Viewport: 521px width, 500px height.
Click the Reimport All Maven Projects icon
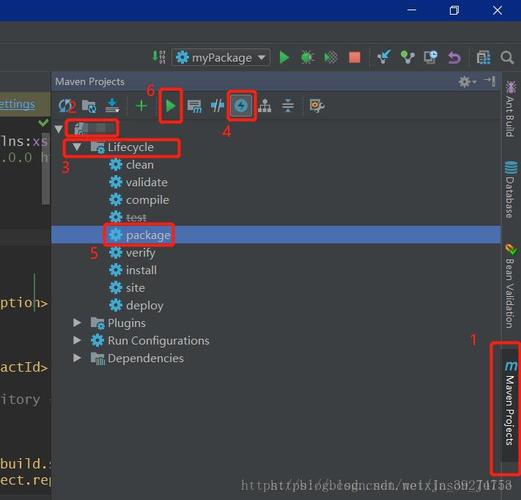pyautogui.click(x=65, y=106)
